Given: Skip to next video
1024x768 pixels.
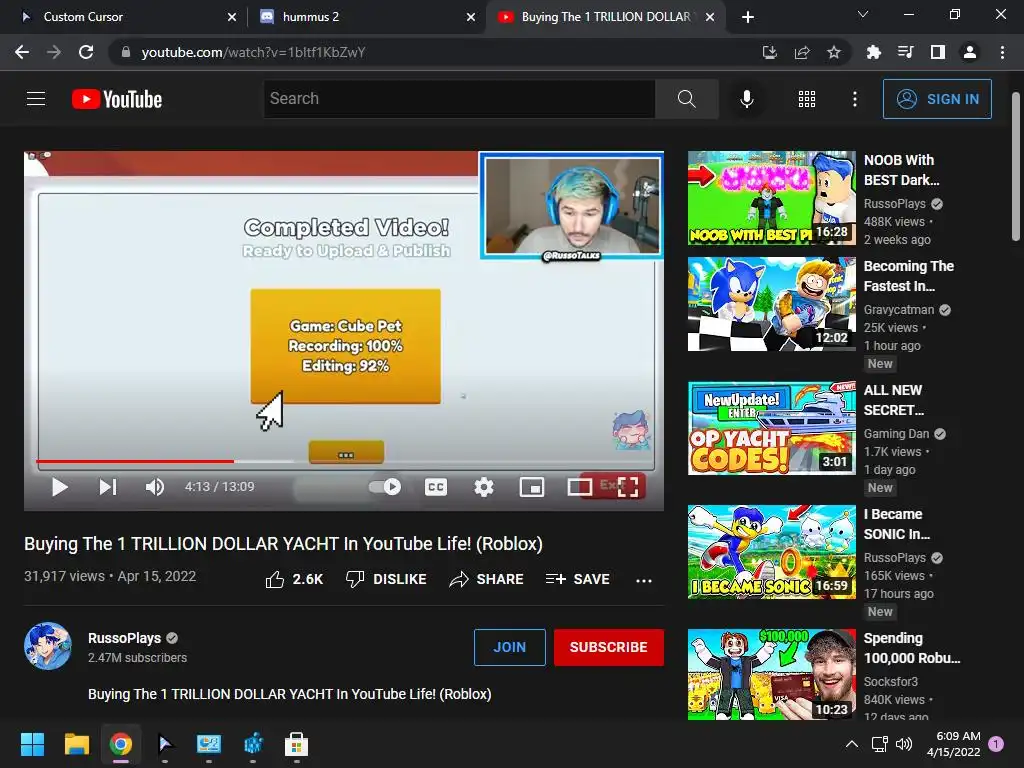Looking at the screenshot, I should click(x=107, y=487).
